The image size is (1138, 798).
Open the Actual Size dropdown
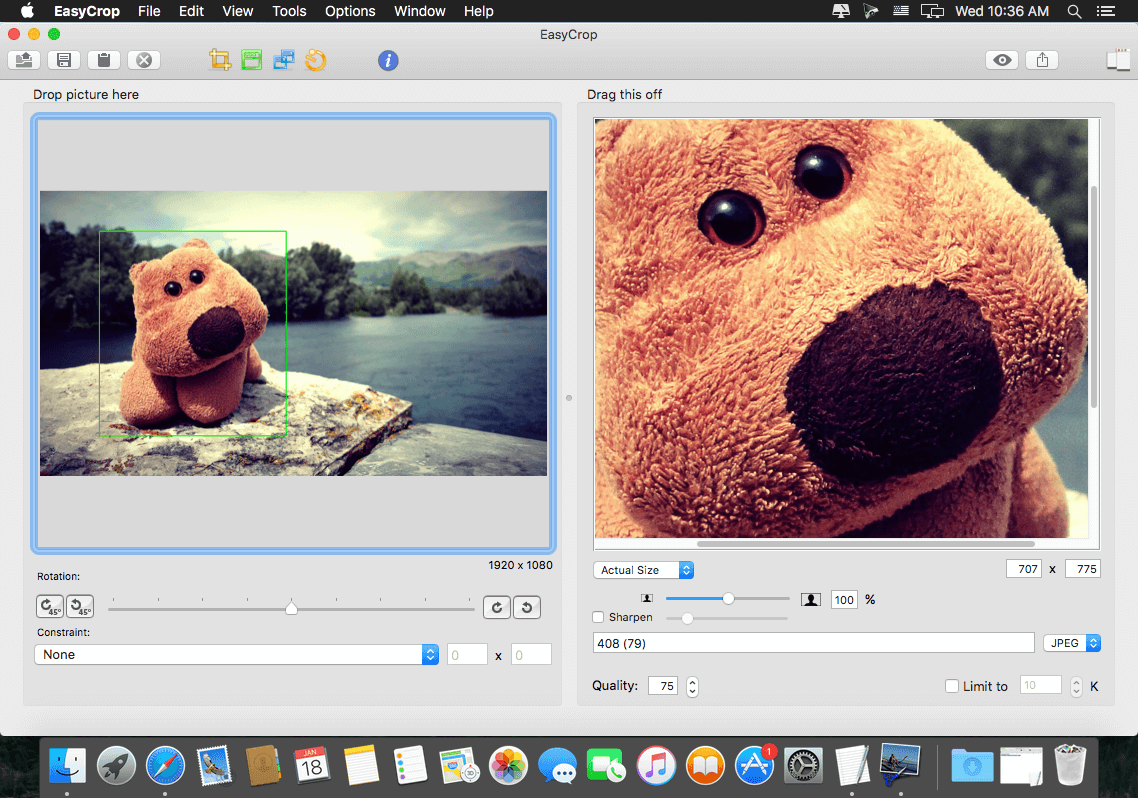(x=644, y=570)
